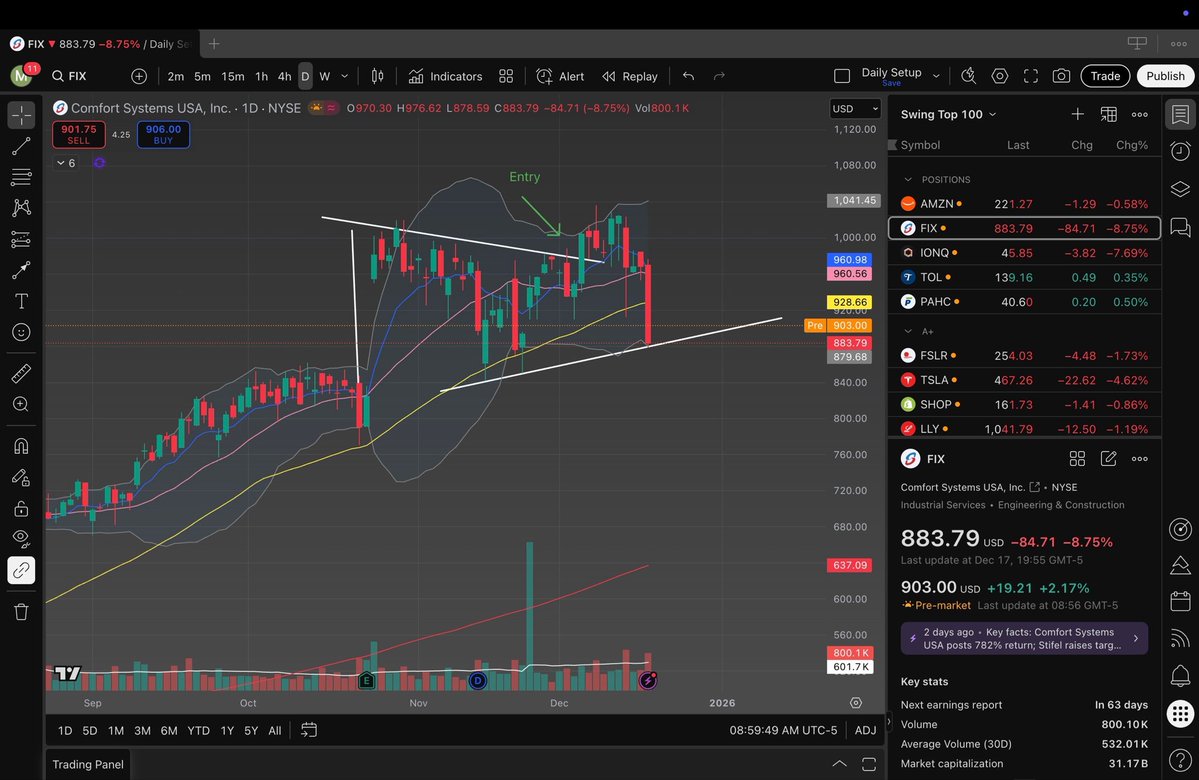
Task: Remove drawings with trash icon
Action: tap(21, 612)
